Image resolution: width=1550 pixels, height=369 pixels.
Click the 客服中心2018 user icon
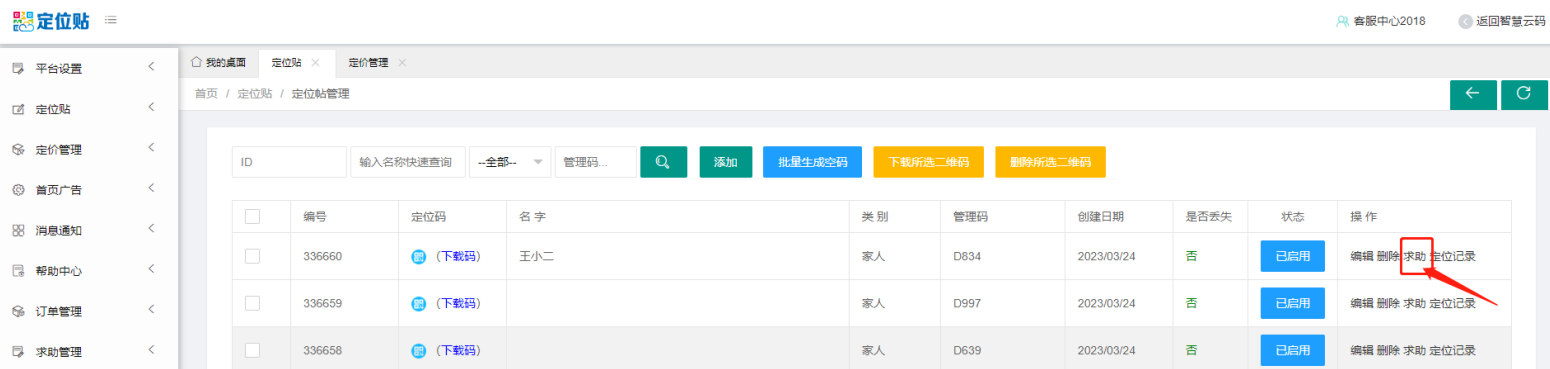pyautogui.click(x=1342, y=21)
